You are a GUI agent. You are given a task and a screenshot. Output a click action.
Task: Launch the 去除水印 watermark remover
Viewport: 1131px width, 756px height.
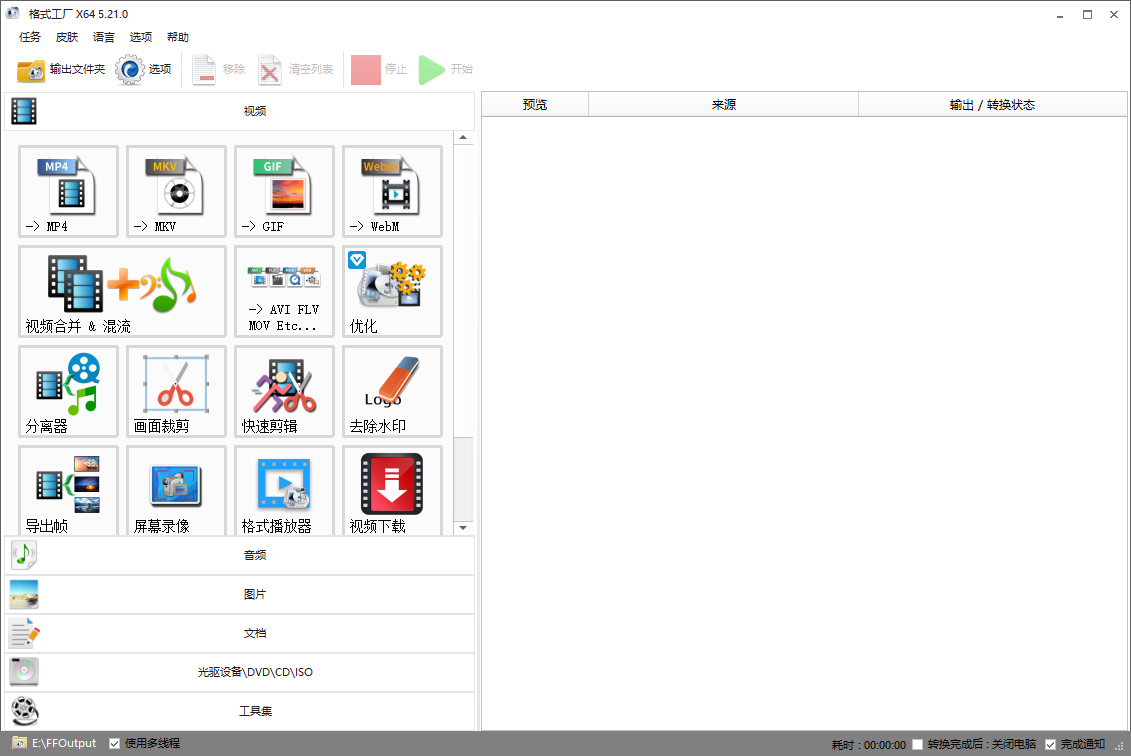point(392,391)
